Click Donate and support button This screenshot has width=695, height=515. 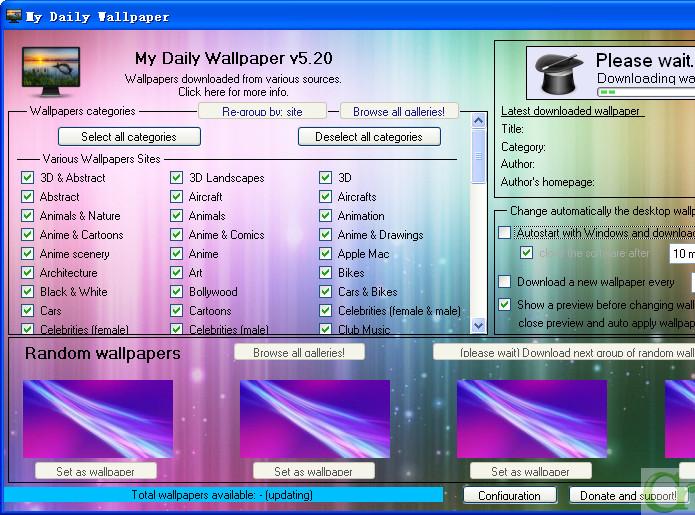[x=629, y=496]
